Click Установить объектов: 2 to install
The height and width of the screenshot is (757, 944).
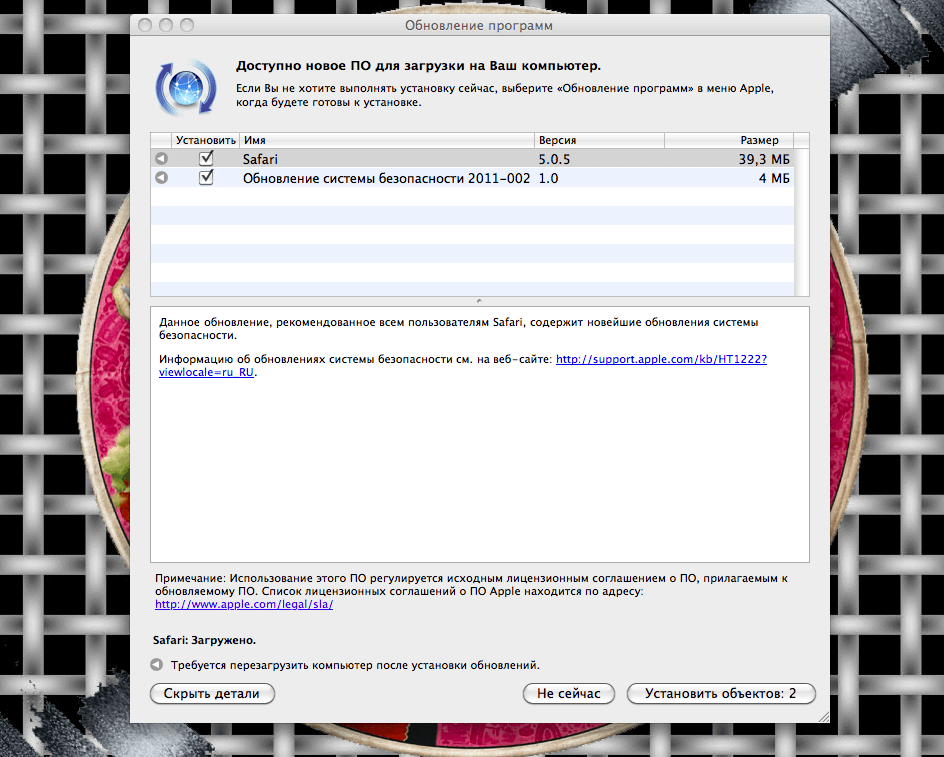coord(721,694)
